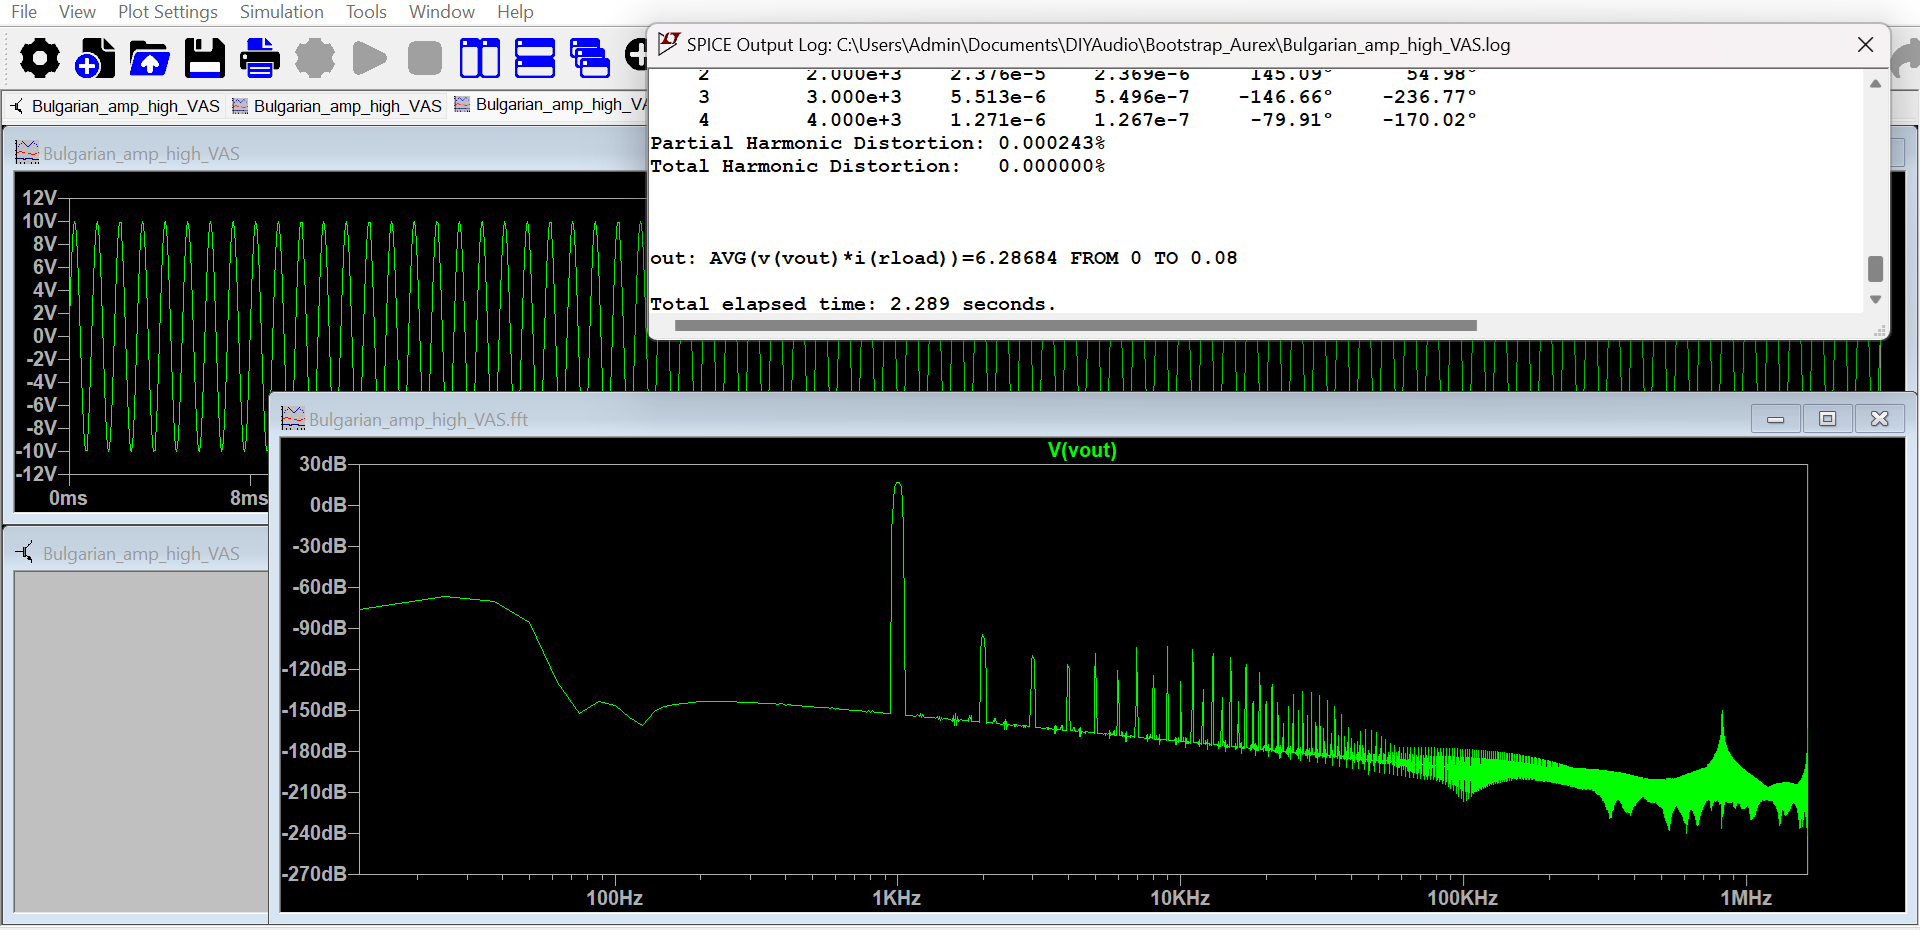Click the 1KHz frequency axis label
Viewport: 1920px width, 930px height.
pos(896,898)
